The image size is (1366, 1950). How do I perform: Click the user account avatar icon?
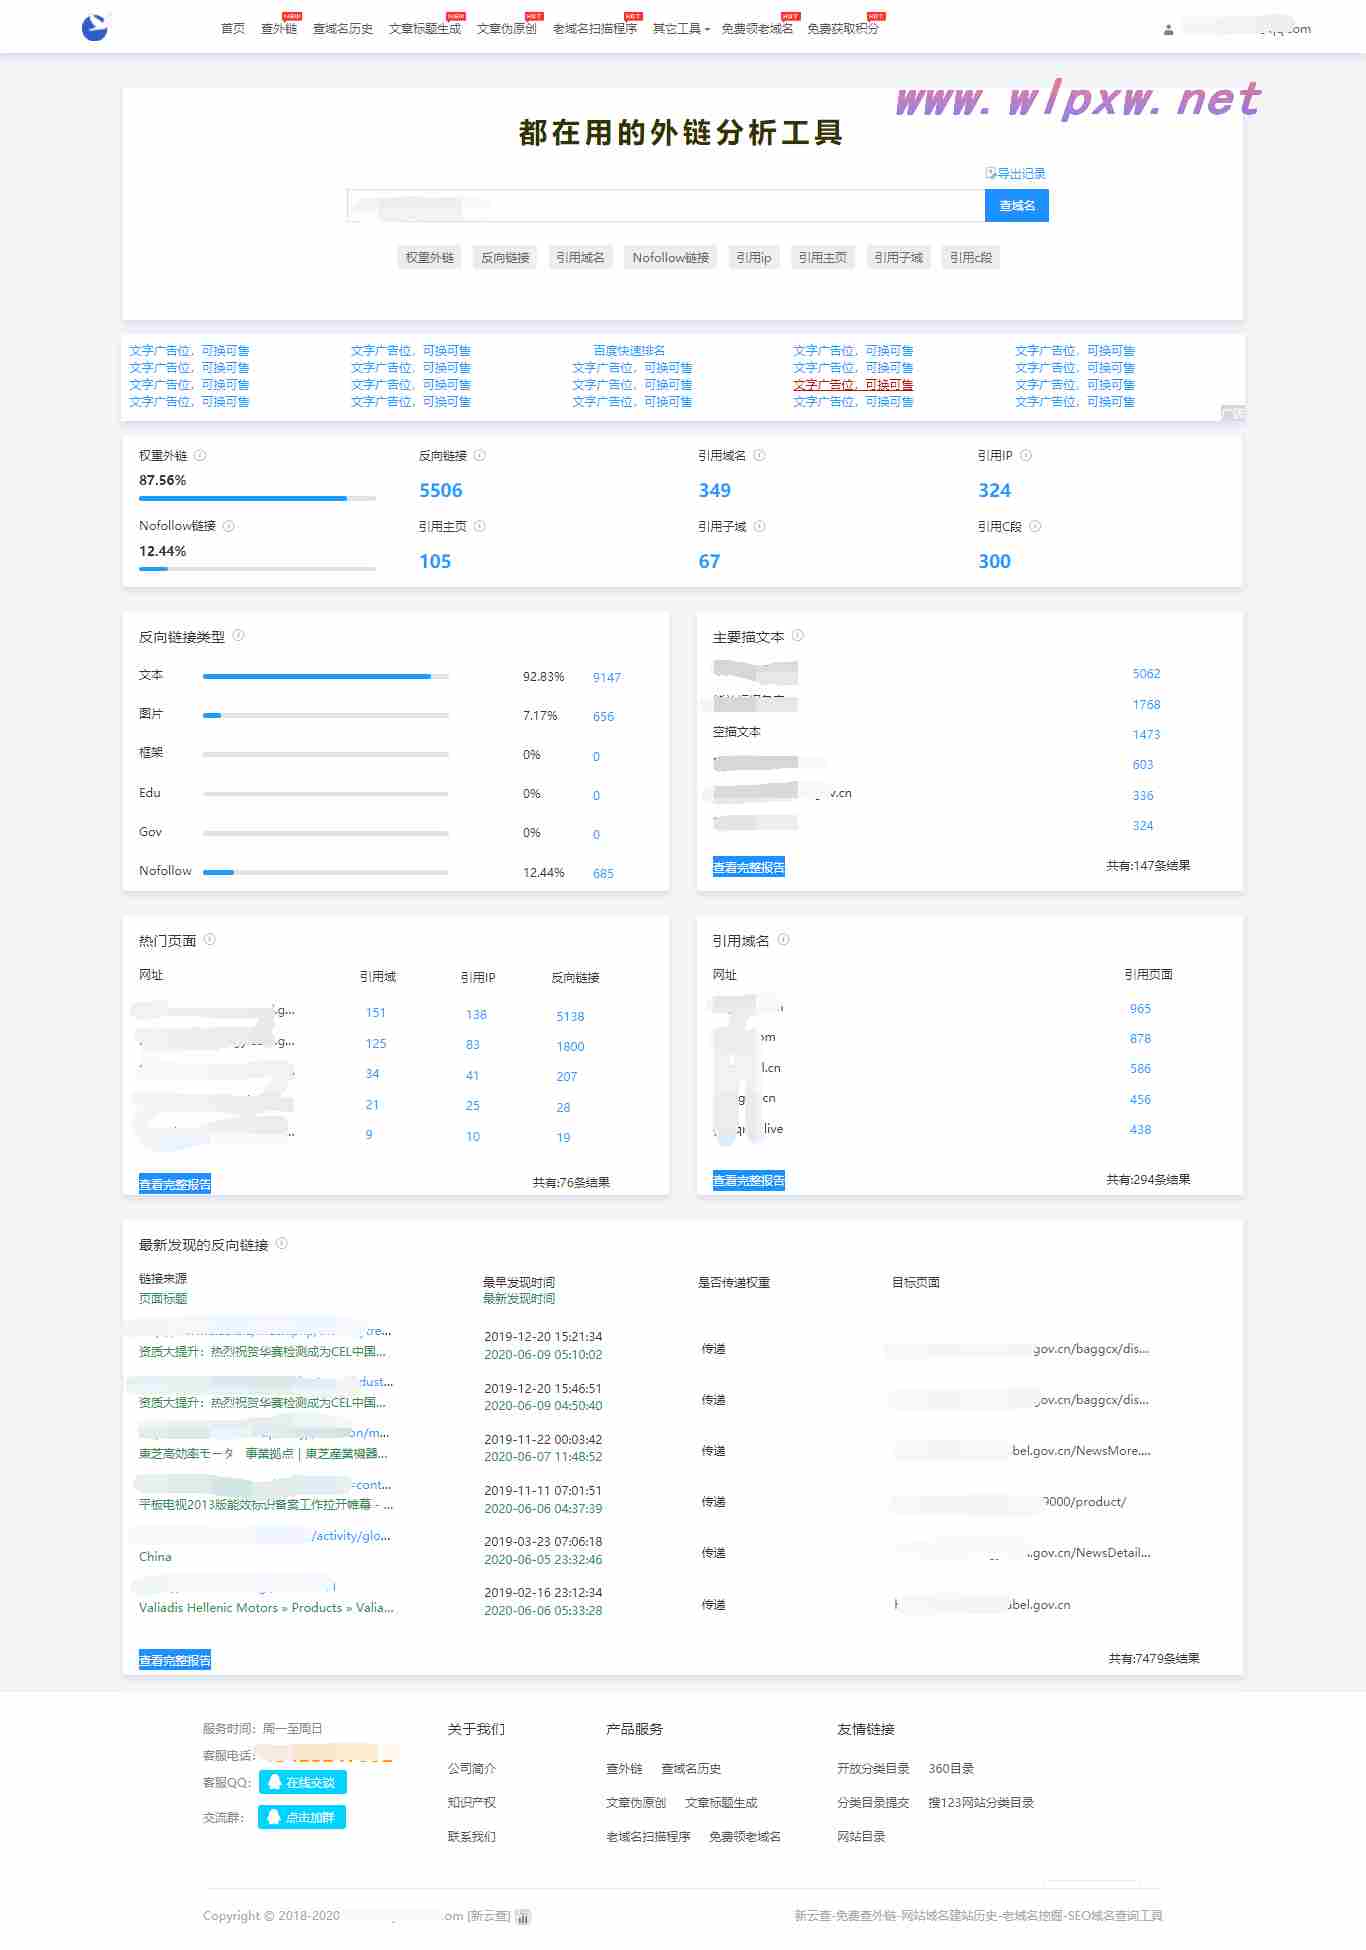point(1168,30)
